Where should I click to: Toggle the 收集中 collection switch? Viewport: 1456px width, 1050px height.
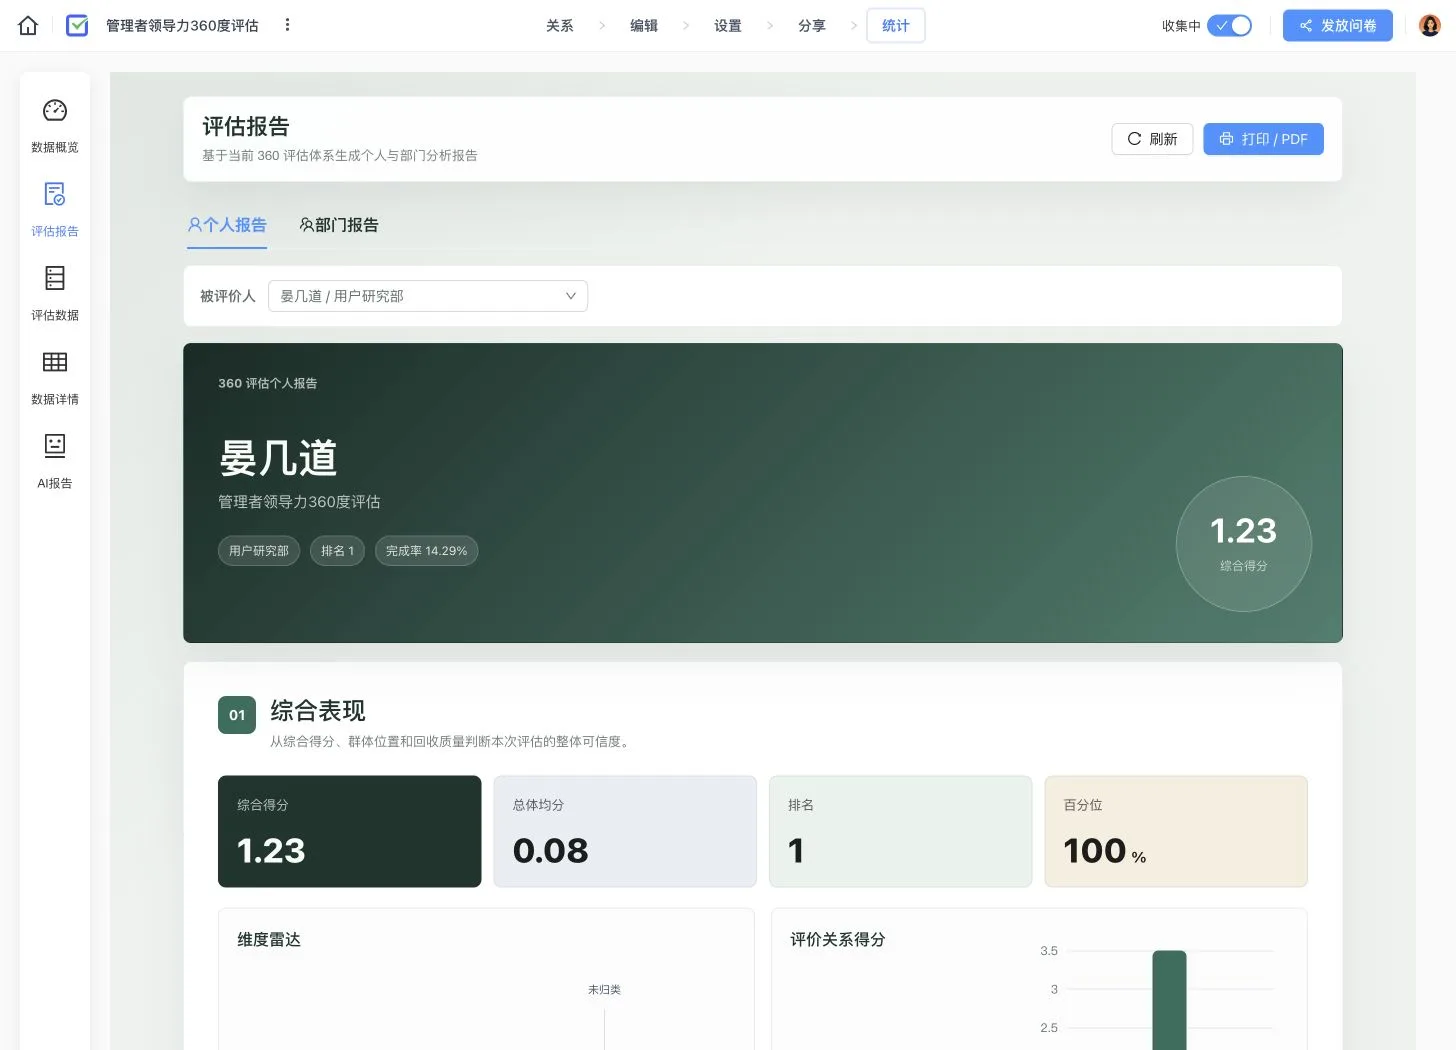coord(1229,26)
